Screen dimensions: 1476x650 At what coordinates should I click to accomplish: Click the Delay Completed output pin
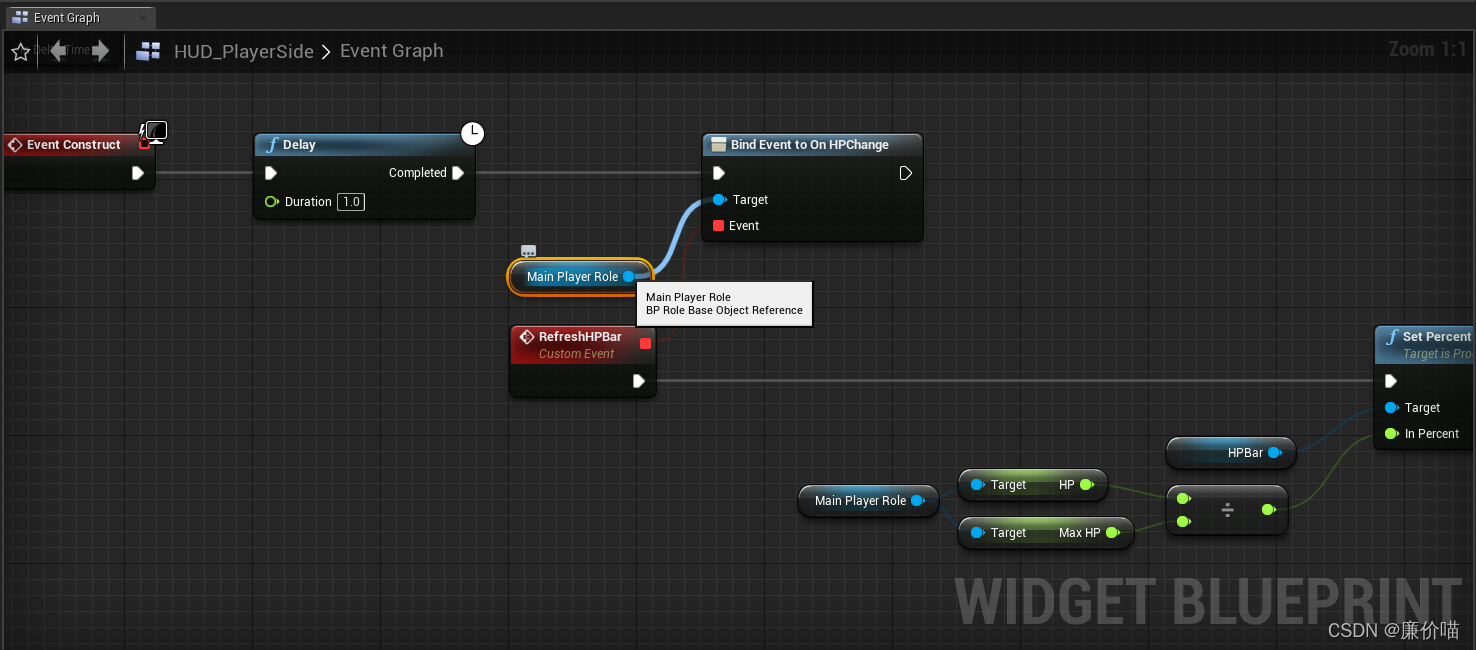458,173
